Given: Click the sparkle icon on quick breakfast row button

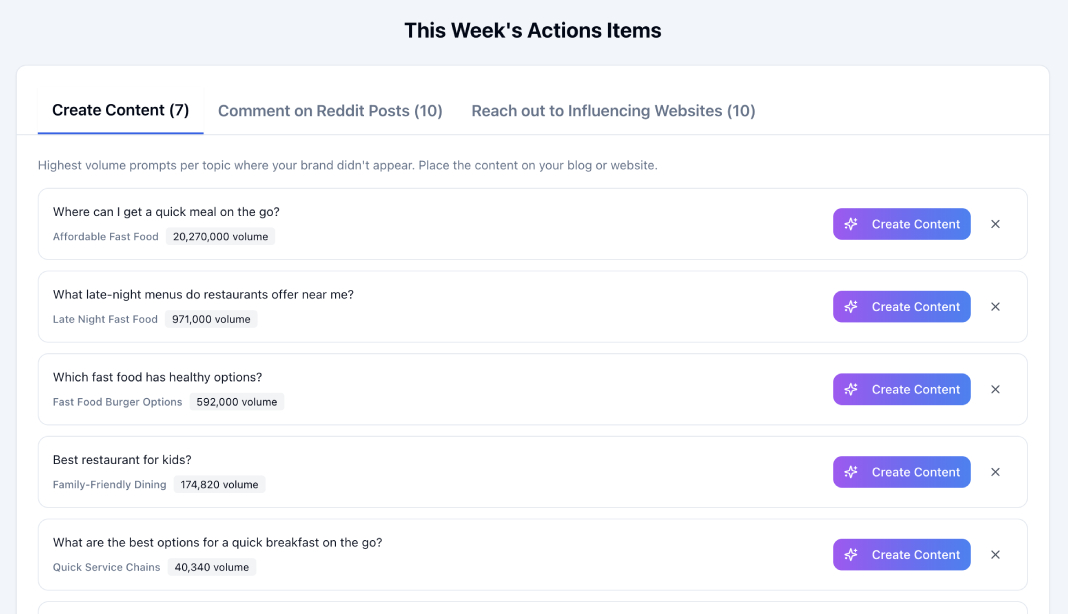Looking at the screenshot, I should (x=851, y=554).
